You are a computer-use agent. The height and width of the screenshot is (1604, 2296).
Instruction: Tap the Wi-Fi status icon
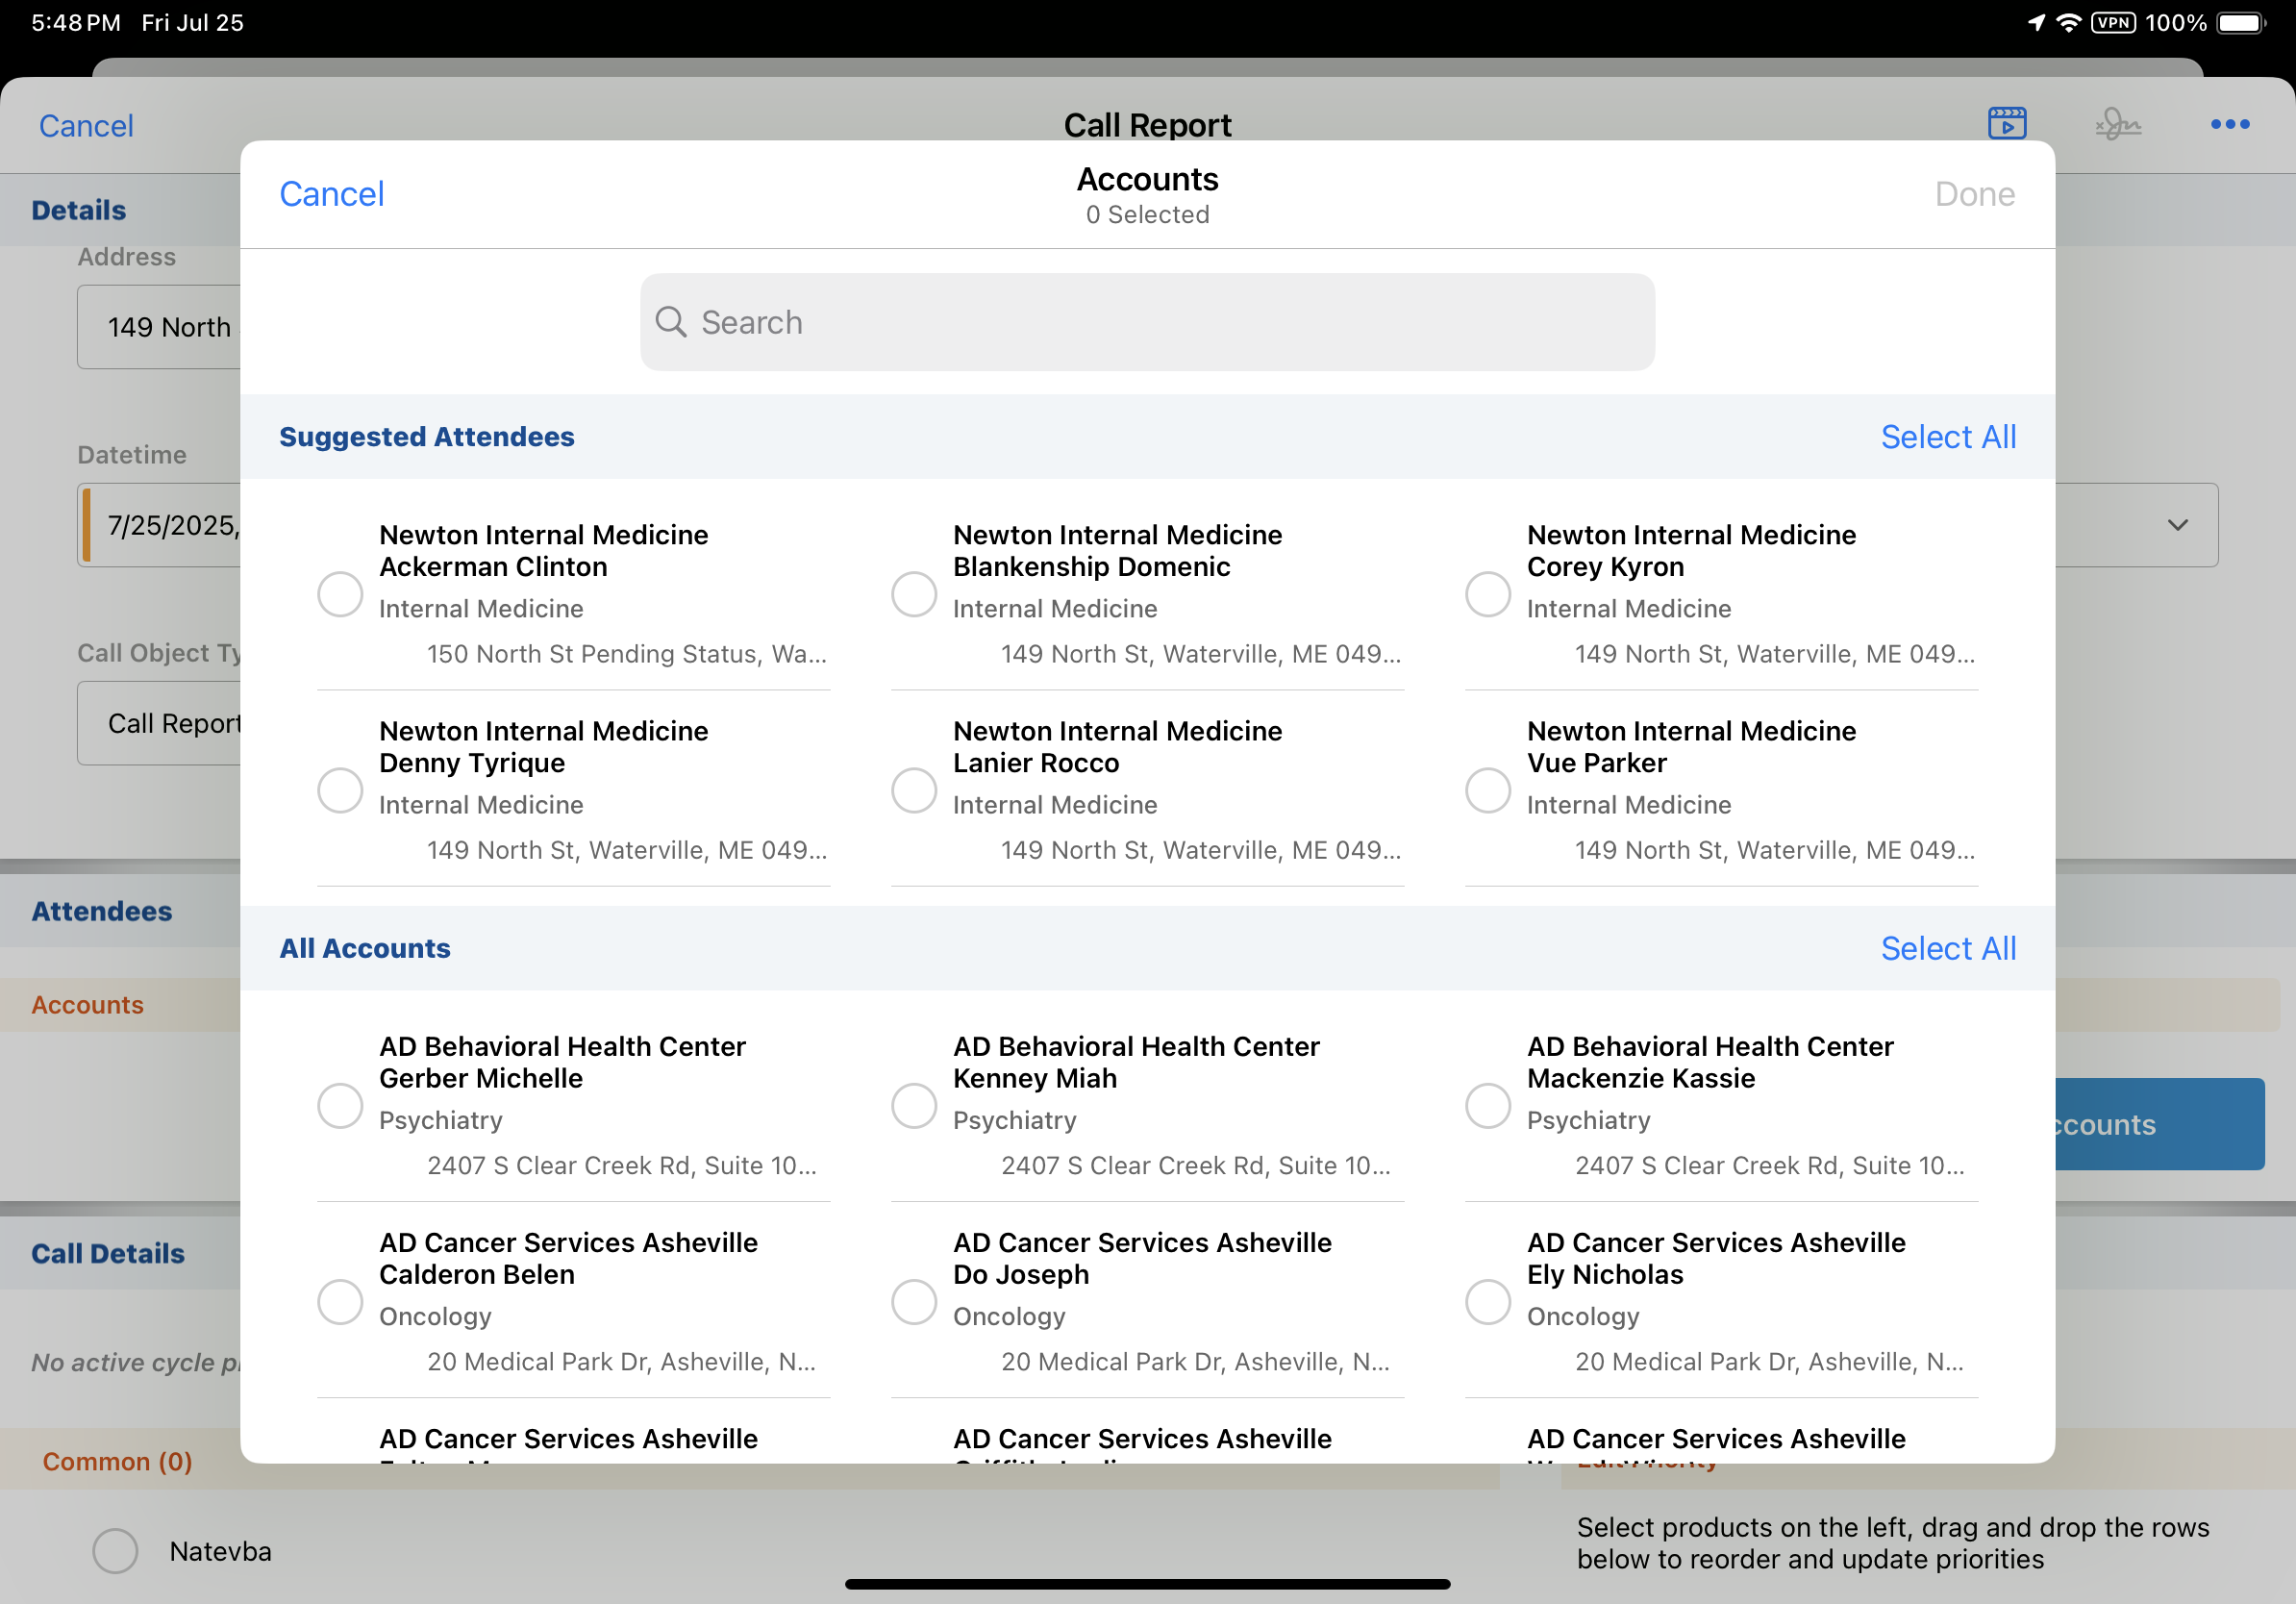[2068, 22]
